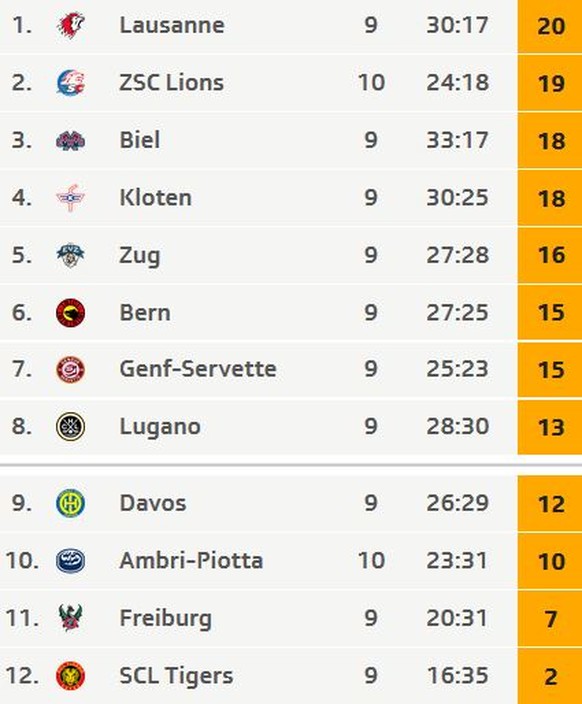Viewport: 582px width, 704px height.
Task: Select the Ambri-Piotta team name
Action: (191, 560)
